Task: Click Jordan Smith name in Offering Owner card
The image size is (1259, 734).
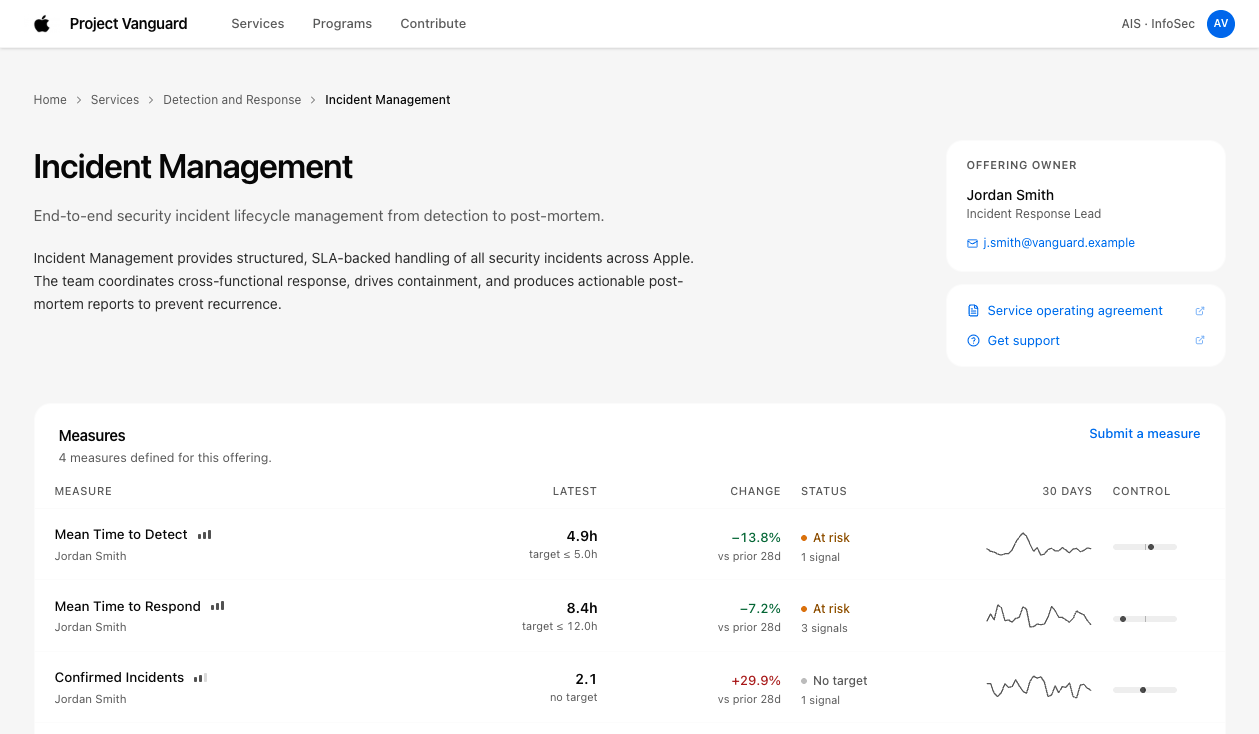Action: point(1010,195)
